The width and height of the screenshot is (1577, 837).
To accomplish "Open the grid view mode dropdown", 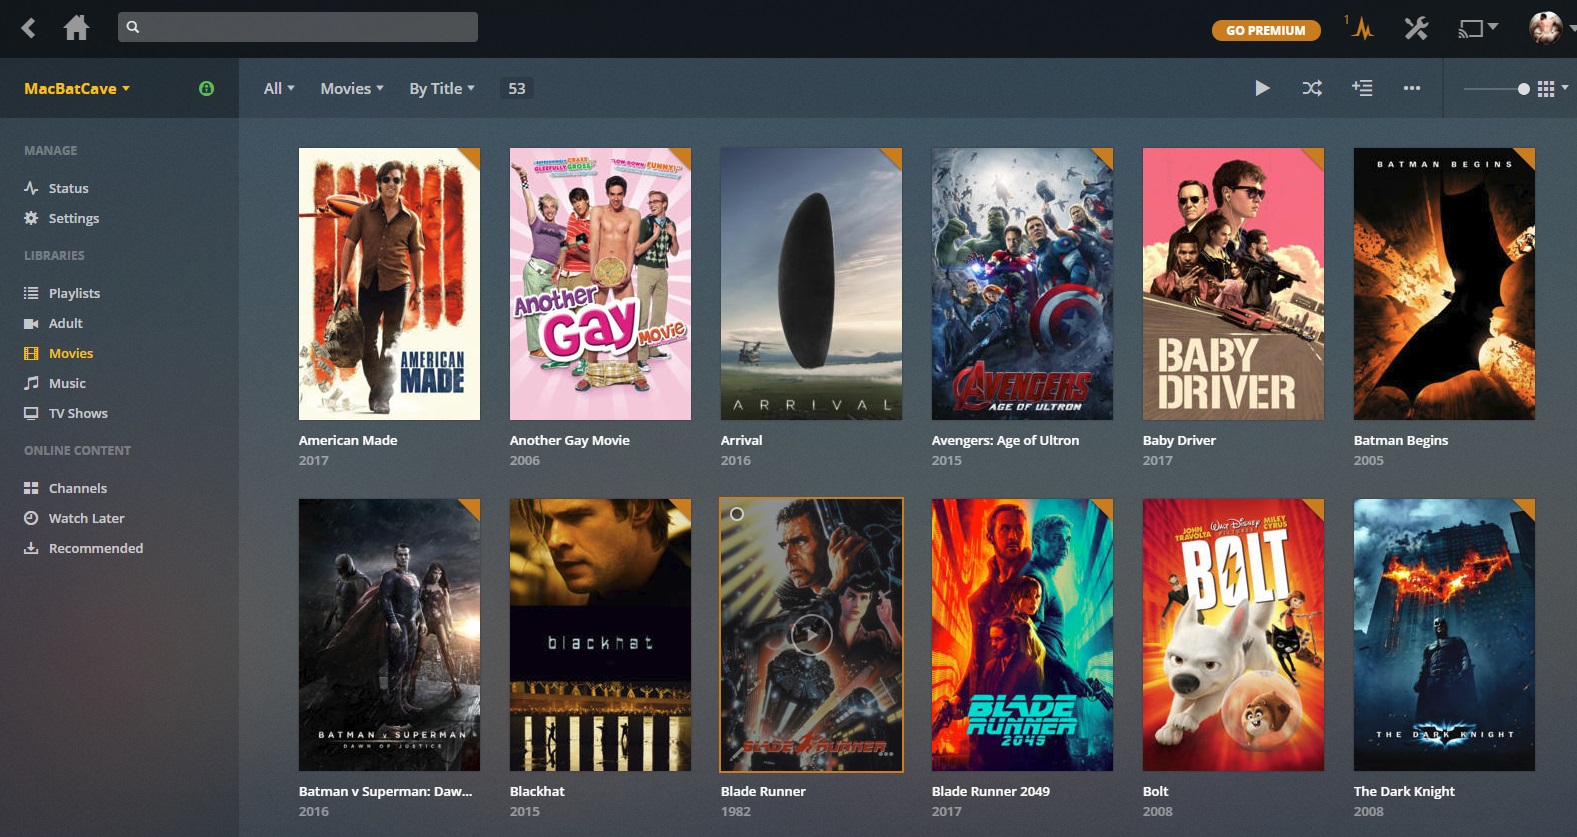I will click(1552, 89).
